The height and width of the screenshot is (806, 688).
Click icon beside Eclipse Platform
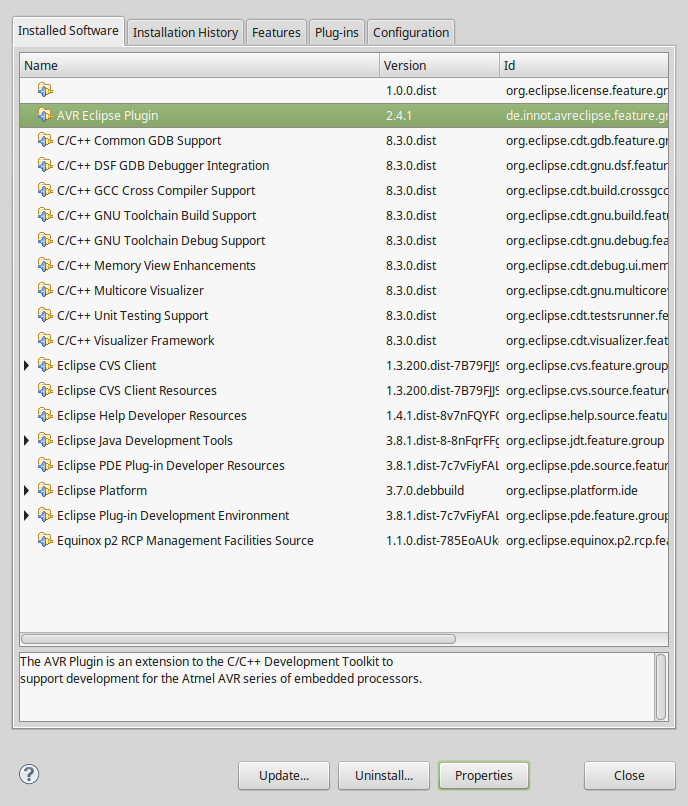pos(45,490)
